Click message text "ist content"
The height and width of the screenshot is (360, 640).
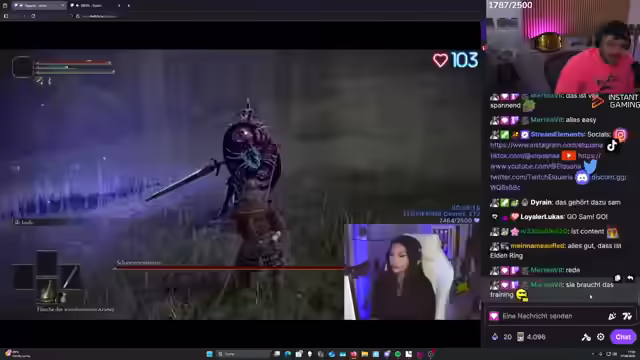pos(587,231)
